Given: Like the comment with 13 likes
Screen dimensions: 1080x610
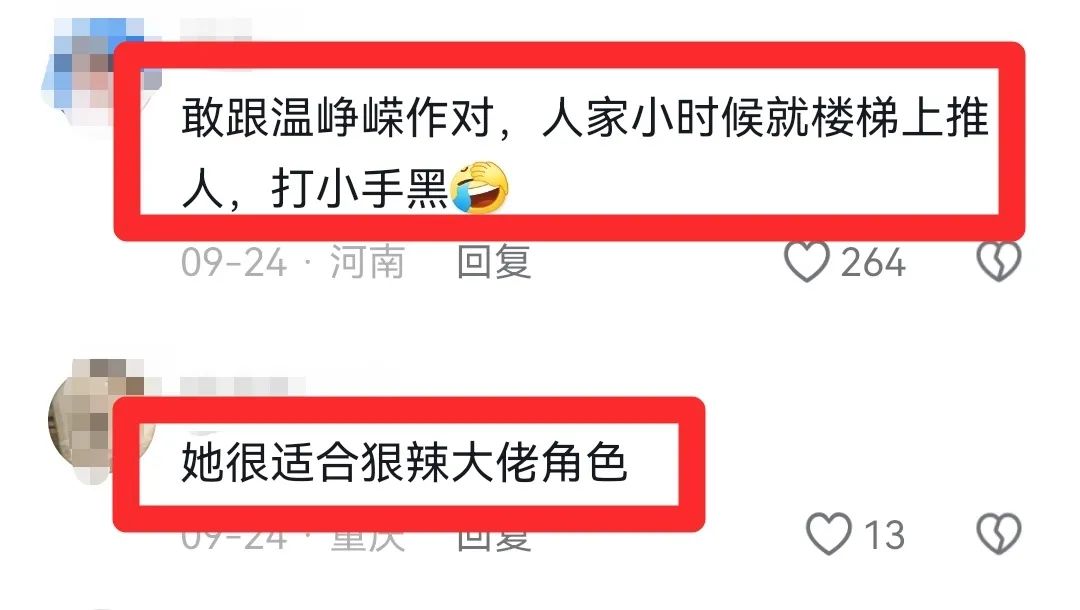Looking at the screenshot, I should pos(829,534).
